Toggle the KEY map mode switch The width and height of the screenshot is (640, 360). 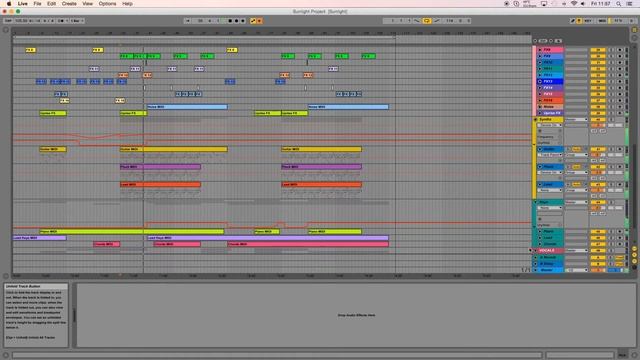coord(588,20)
